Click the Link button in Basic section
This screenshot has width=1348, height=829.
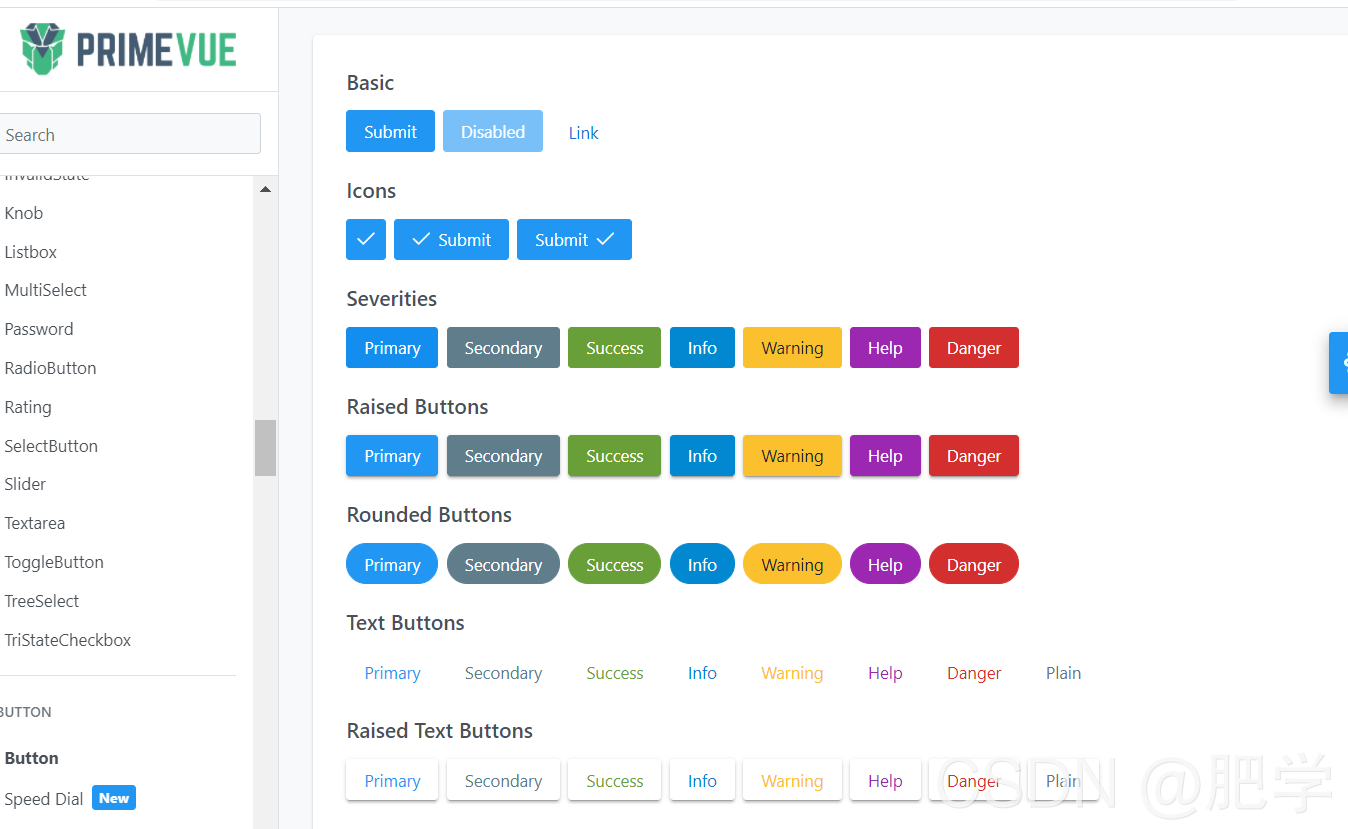[x=584, y=132]
